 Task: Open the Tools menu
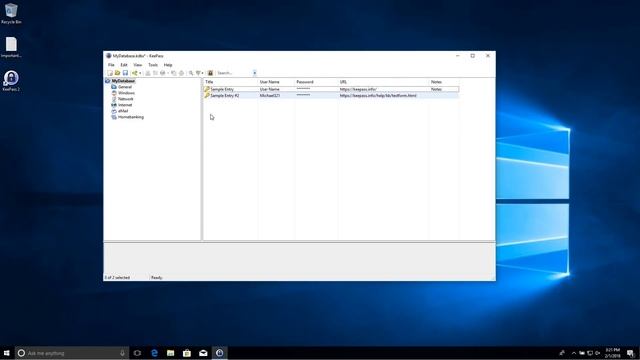tap(153, 65)
